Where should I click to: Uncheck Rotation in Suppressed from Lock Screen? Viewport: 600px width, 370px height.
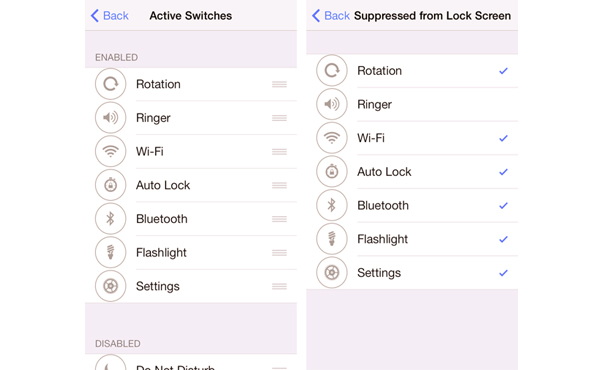click(503, 71)
